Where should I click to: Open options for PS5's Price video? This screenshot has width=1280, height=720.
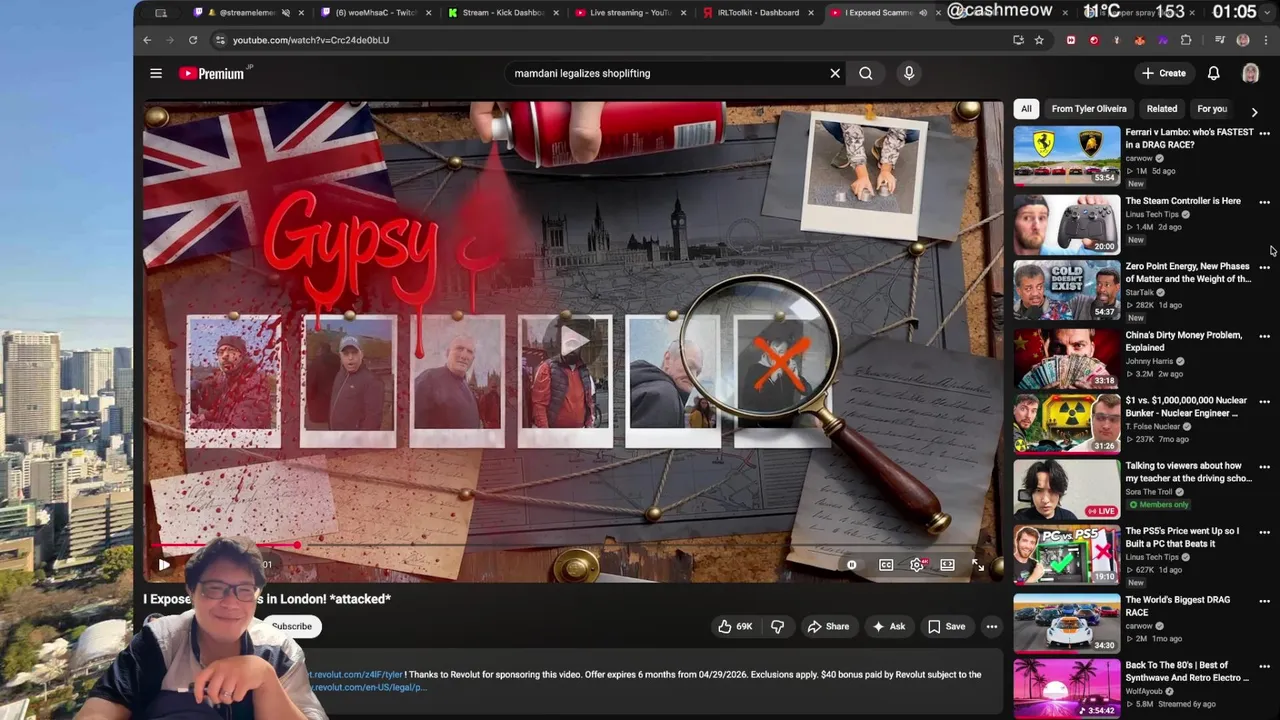point(1264,532)
